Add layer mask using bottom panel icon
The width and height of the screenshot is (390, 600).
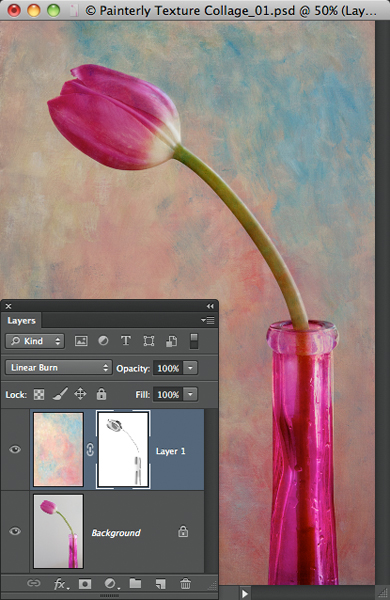tap(85, 584)
